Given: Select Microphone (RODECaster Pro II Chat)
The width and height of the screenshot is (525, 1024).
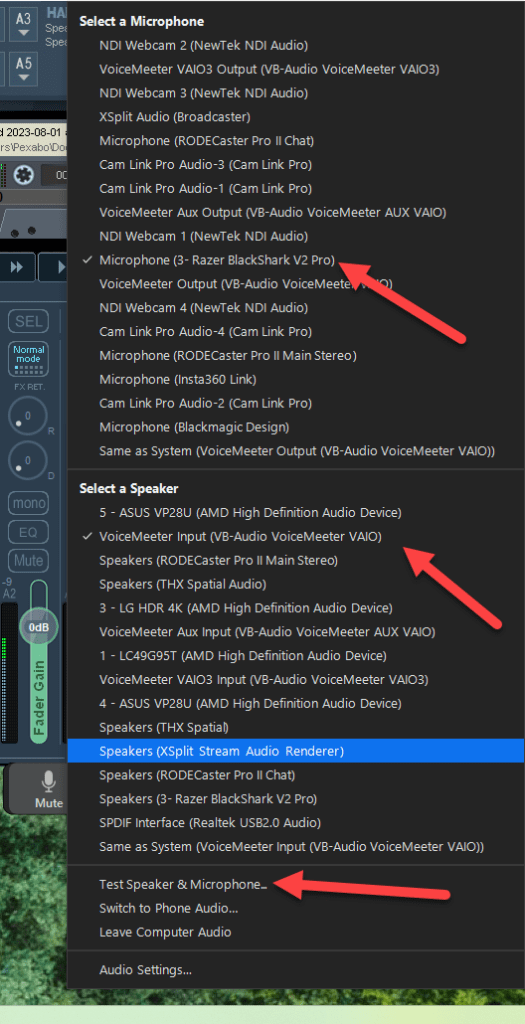Looking at the screenshot, I should tap(207, 141).
